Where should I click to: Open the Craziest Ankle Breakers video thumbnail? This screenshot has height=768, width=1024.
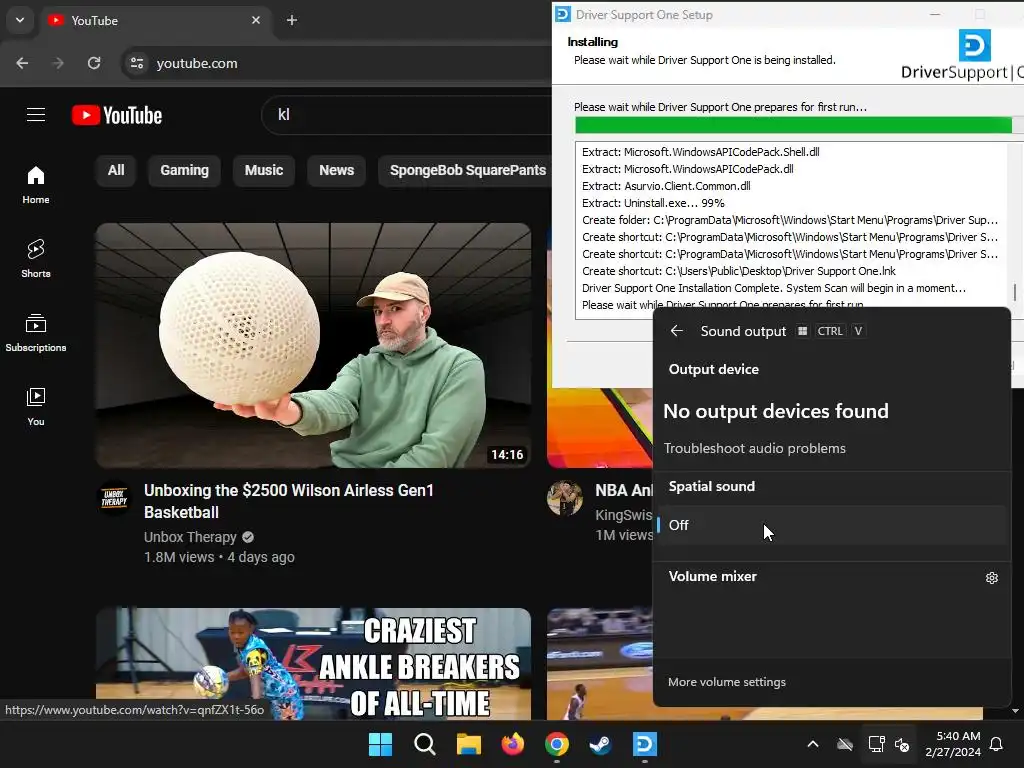pos(313,663)
